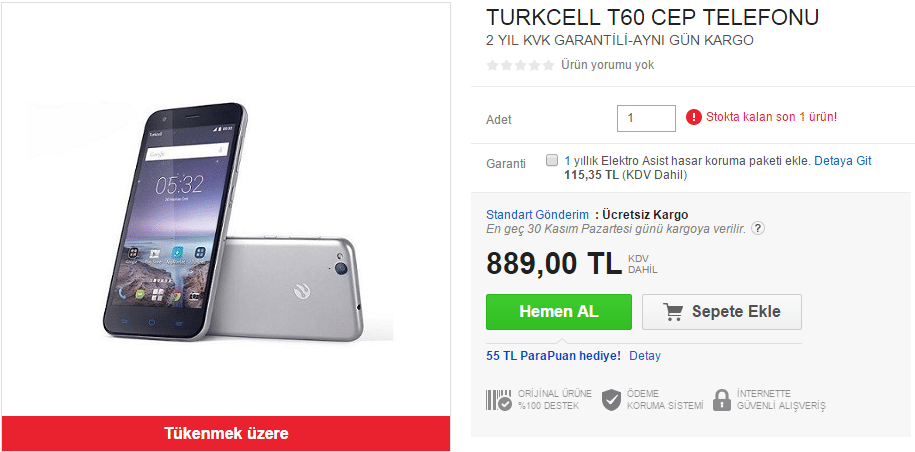Click the 889,00 TL price

coord(553,264)
